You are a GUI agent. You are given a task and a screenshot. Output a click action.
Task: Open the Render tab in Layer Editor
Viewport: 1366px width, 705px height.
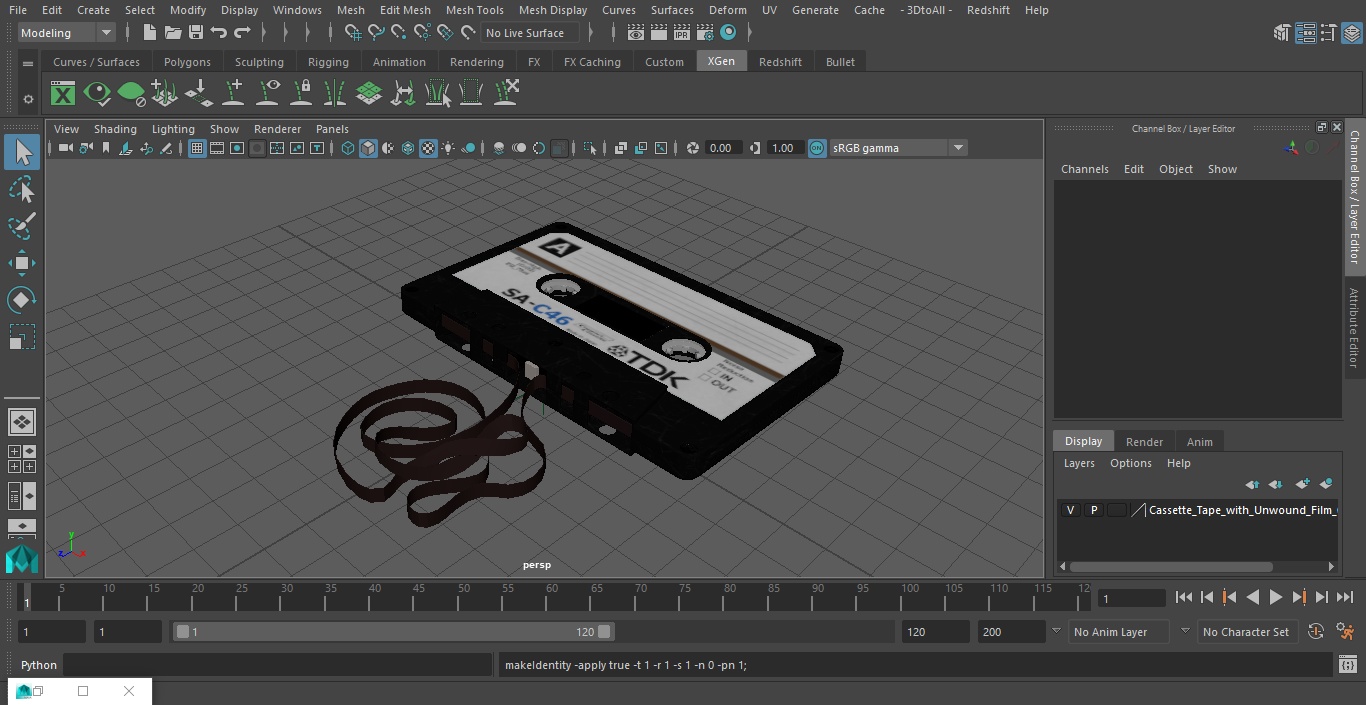(x=1144, y=442)
